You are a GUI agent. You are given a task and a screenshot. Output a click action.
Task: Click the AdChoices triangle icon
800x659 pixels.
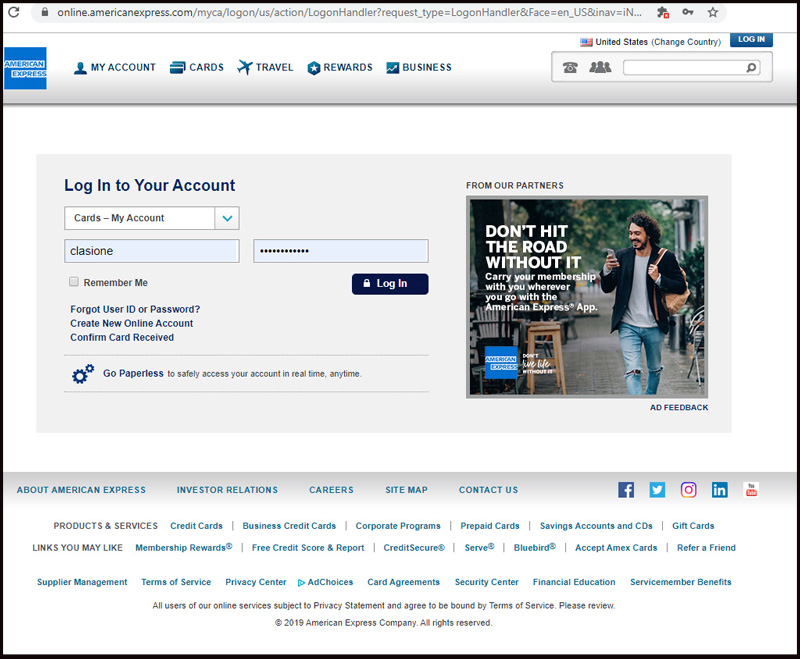pyautogui.click(x=301, y=582)
